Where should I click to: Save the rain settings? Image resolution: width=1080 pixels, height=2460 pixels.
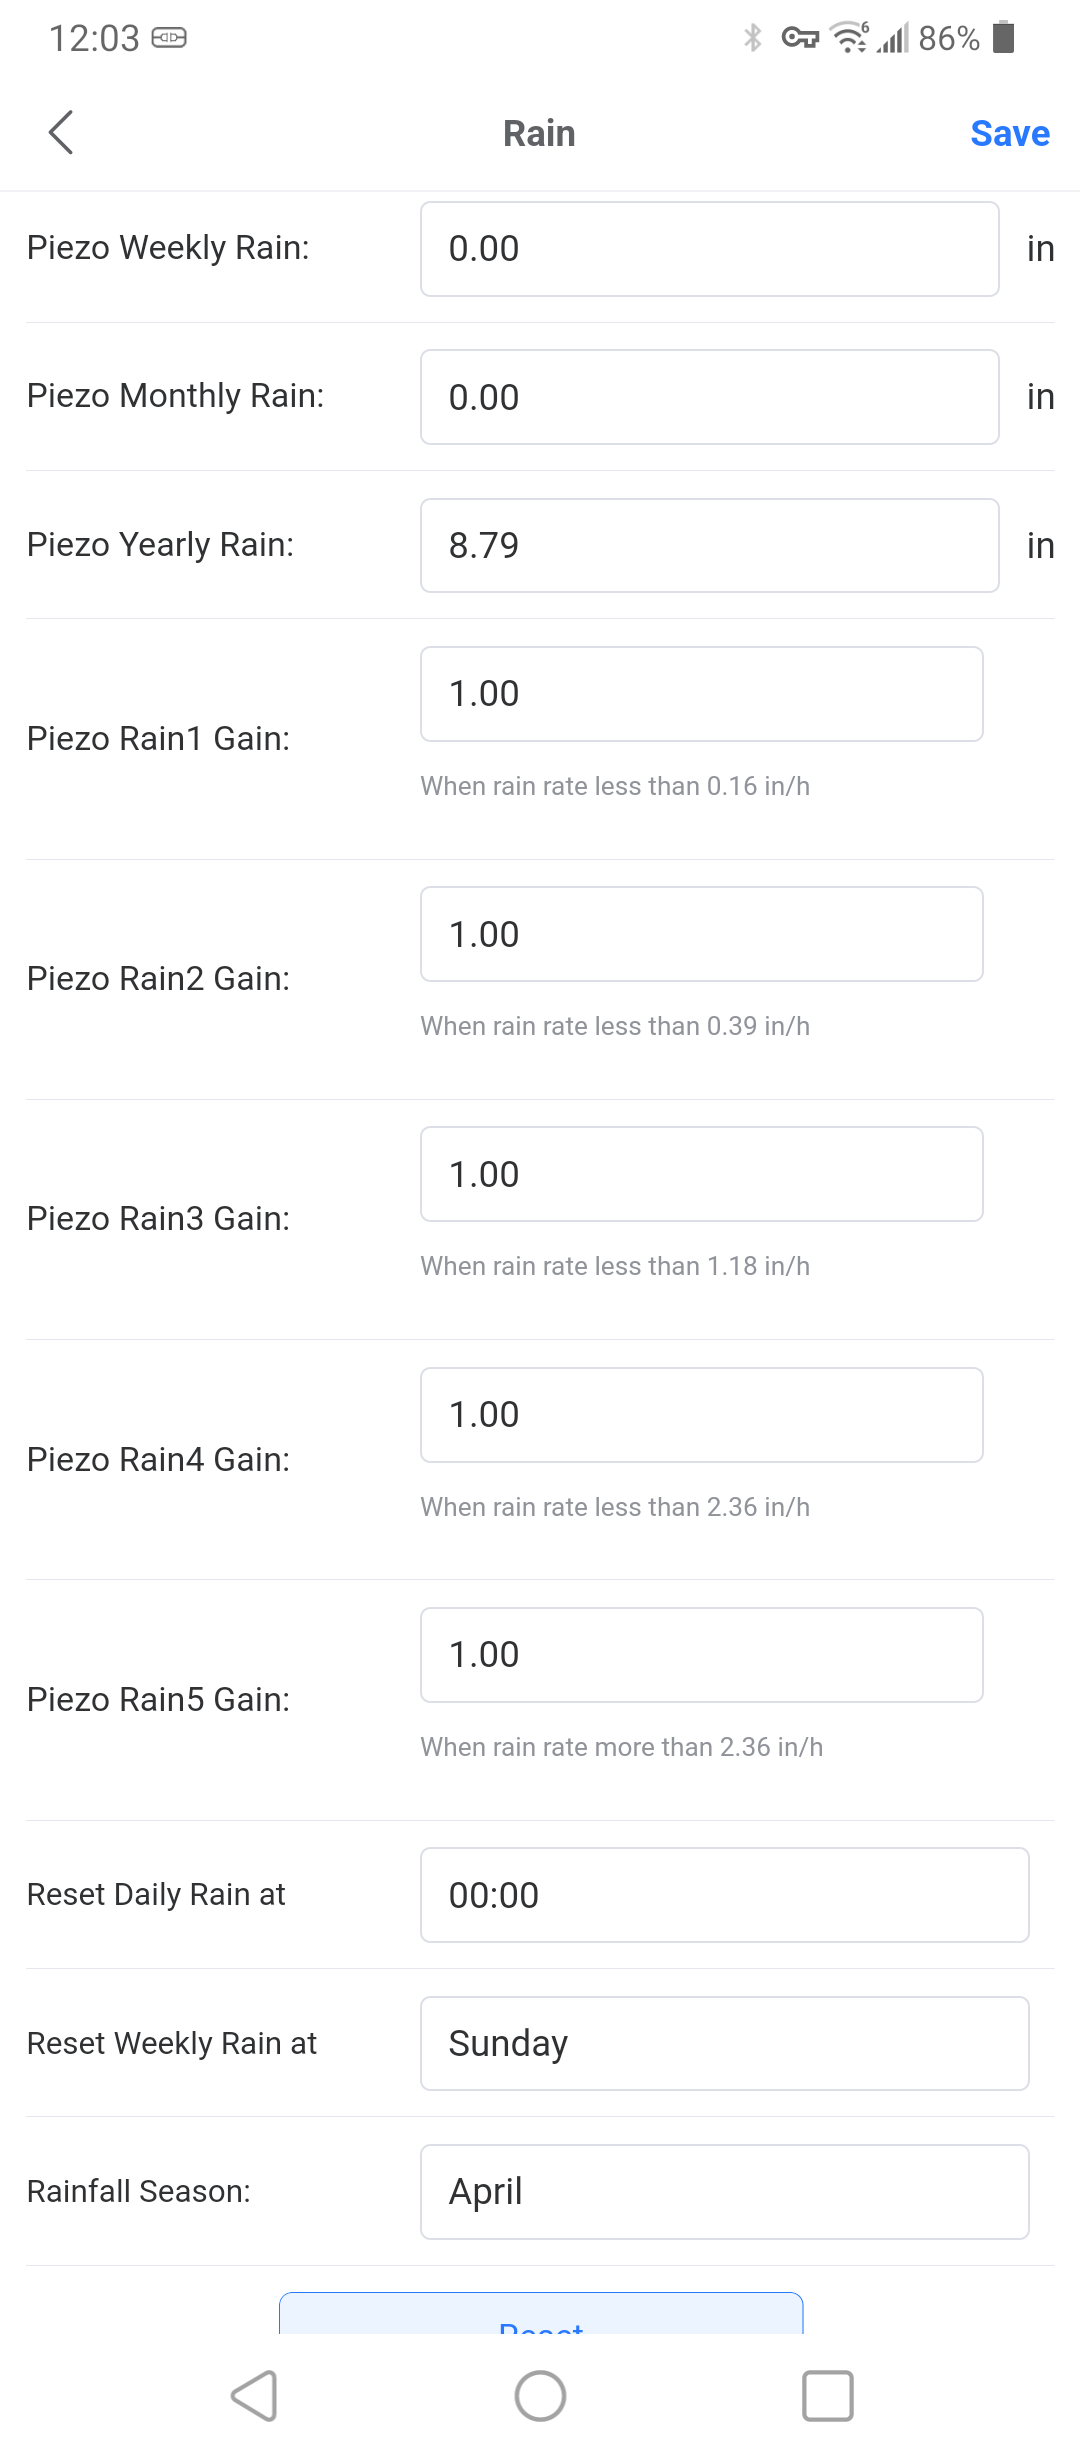coord(1009,133)
